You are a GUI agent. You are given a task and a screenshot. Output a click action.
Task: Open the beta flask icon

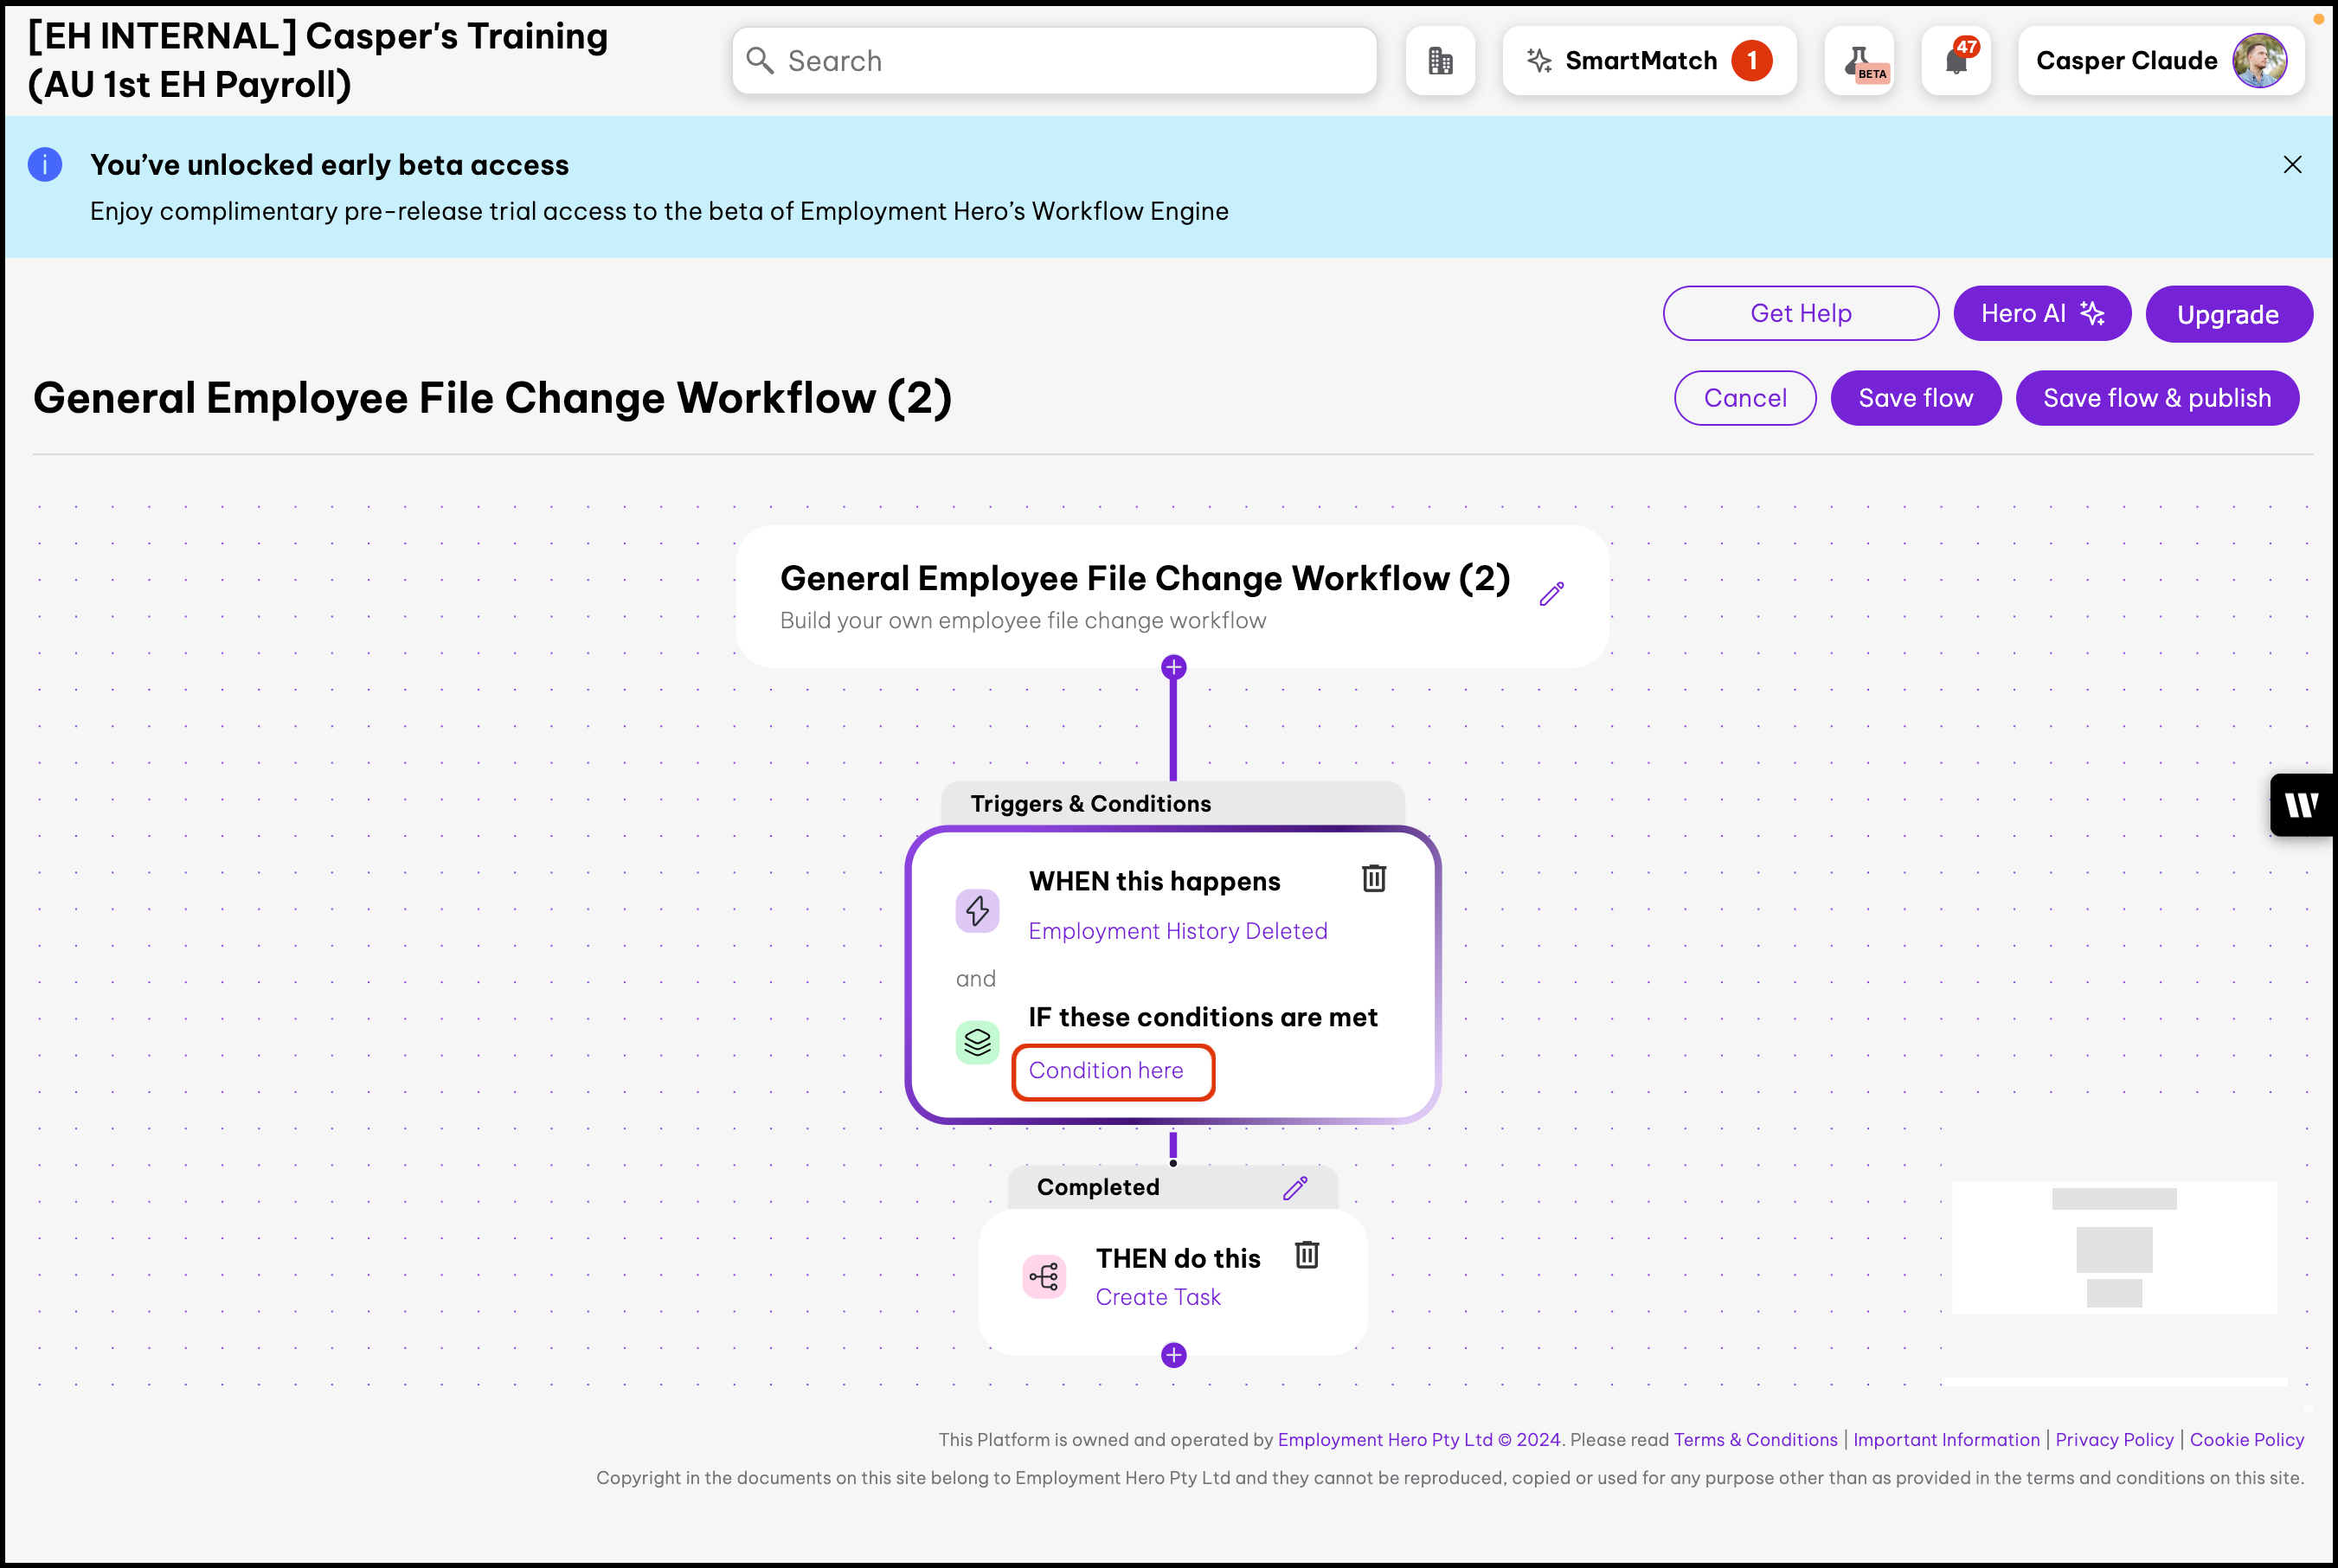point(1859,61)
